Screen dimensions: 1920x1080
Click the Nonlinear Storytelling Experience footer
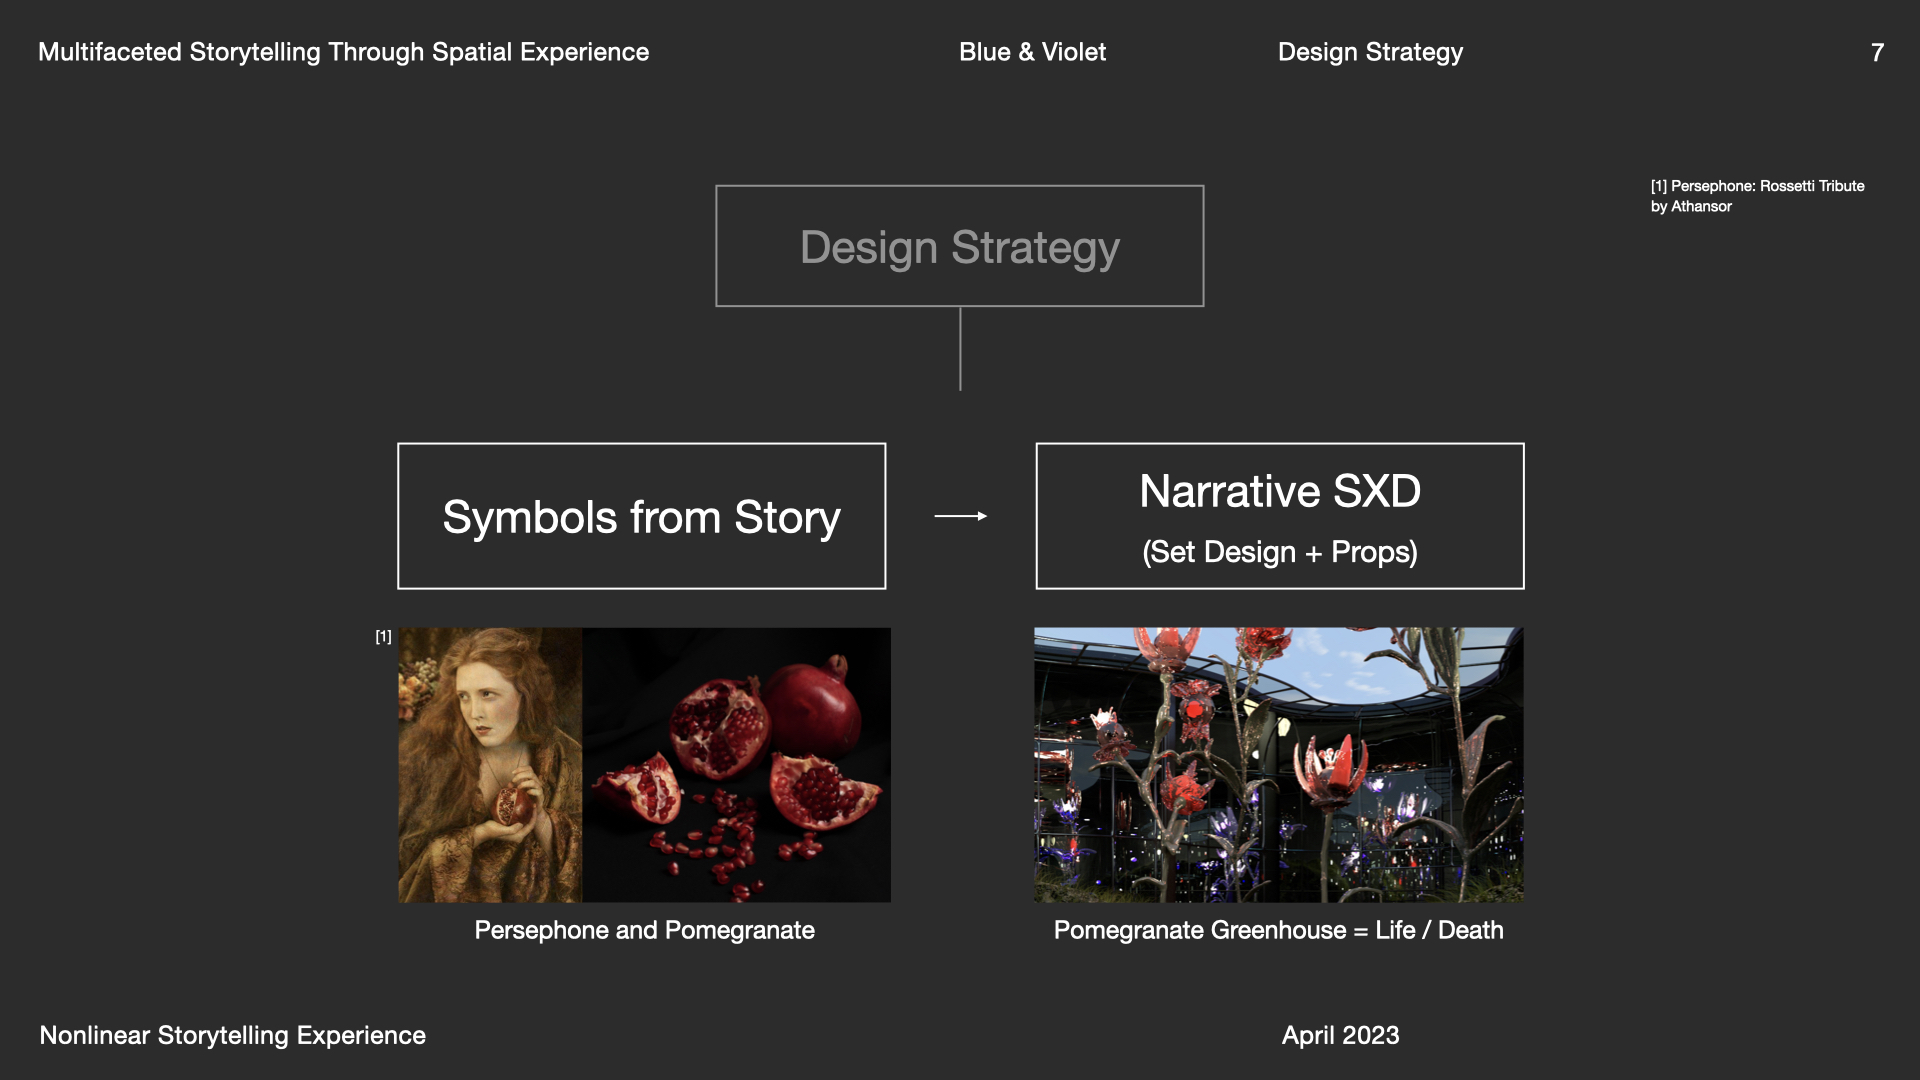click(232, 1035)
